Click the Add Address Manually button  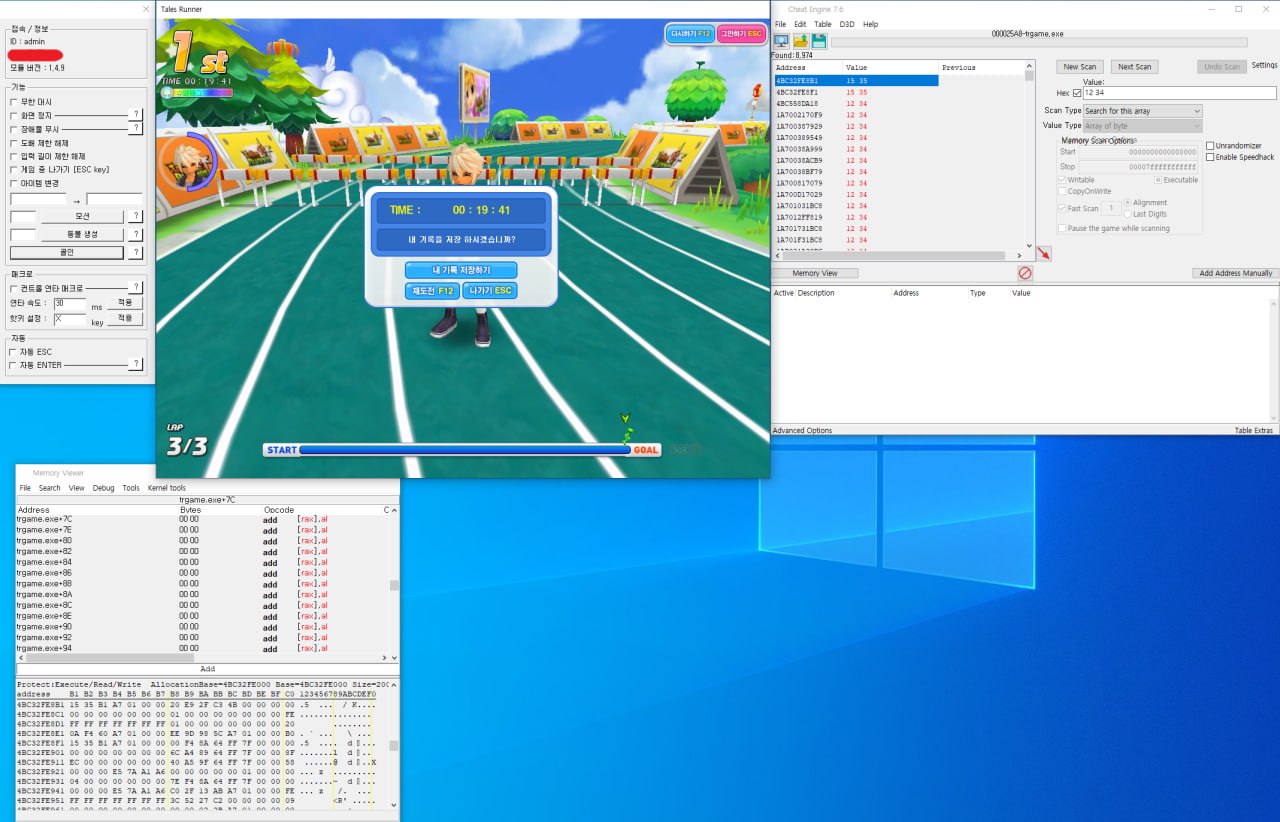tap(1235, 273)
